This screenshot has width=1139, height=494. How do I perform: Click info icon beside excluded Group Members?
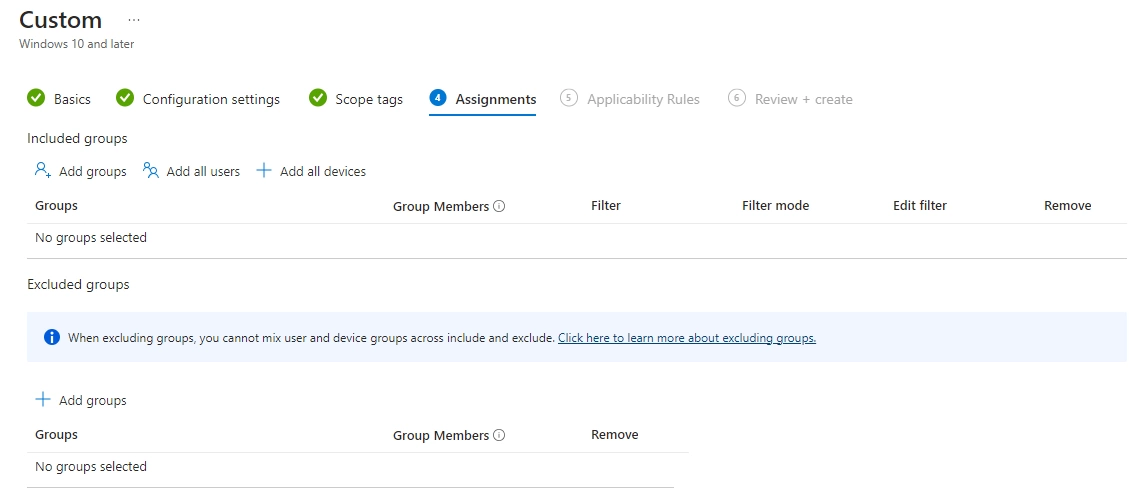pyautogui.click(x=499, y=436)
